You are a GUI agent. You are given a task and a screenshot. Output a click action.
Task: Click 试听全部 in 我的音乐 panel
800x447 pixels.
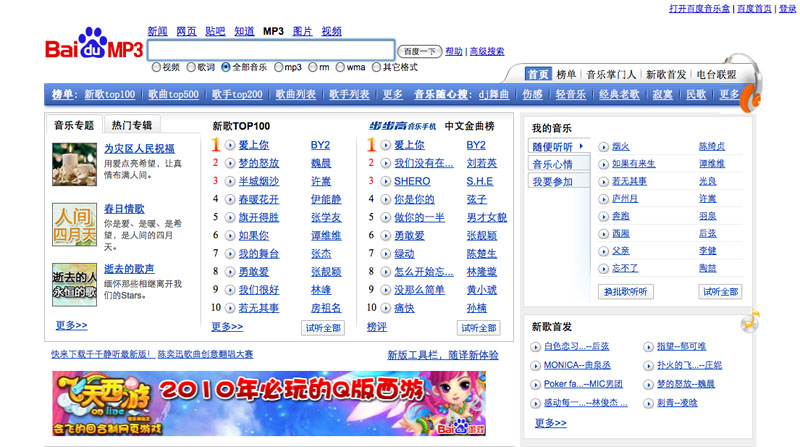[720, 292]
